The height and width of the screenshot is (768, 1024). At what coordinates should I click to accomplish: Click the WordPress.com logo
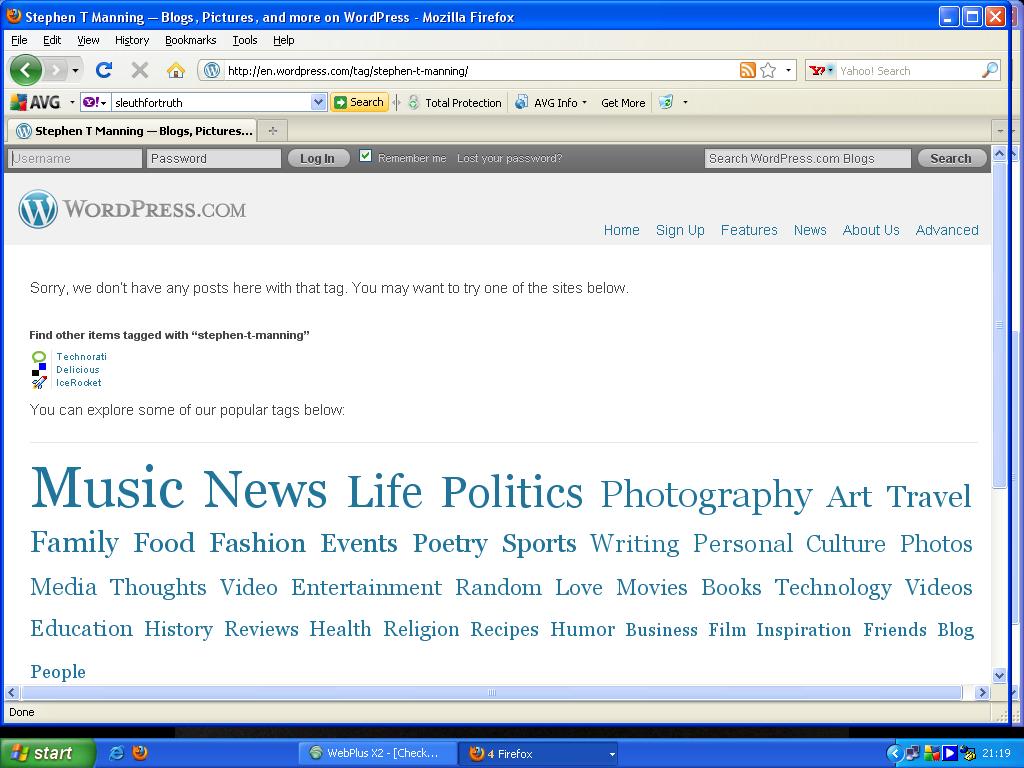pyautogui.click(x=133, y=209)
